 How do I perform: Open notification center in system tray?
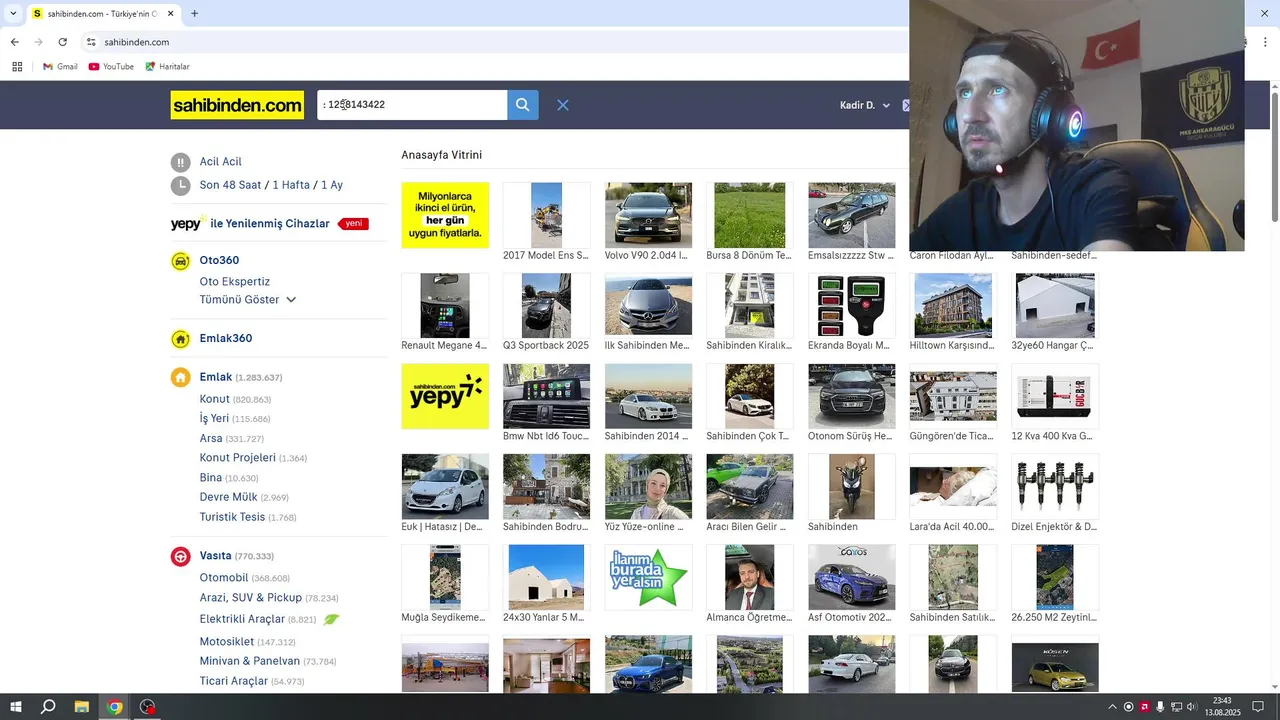click(x=1258, y=707)
